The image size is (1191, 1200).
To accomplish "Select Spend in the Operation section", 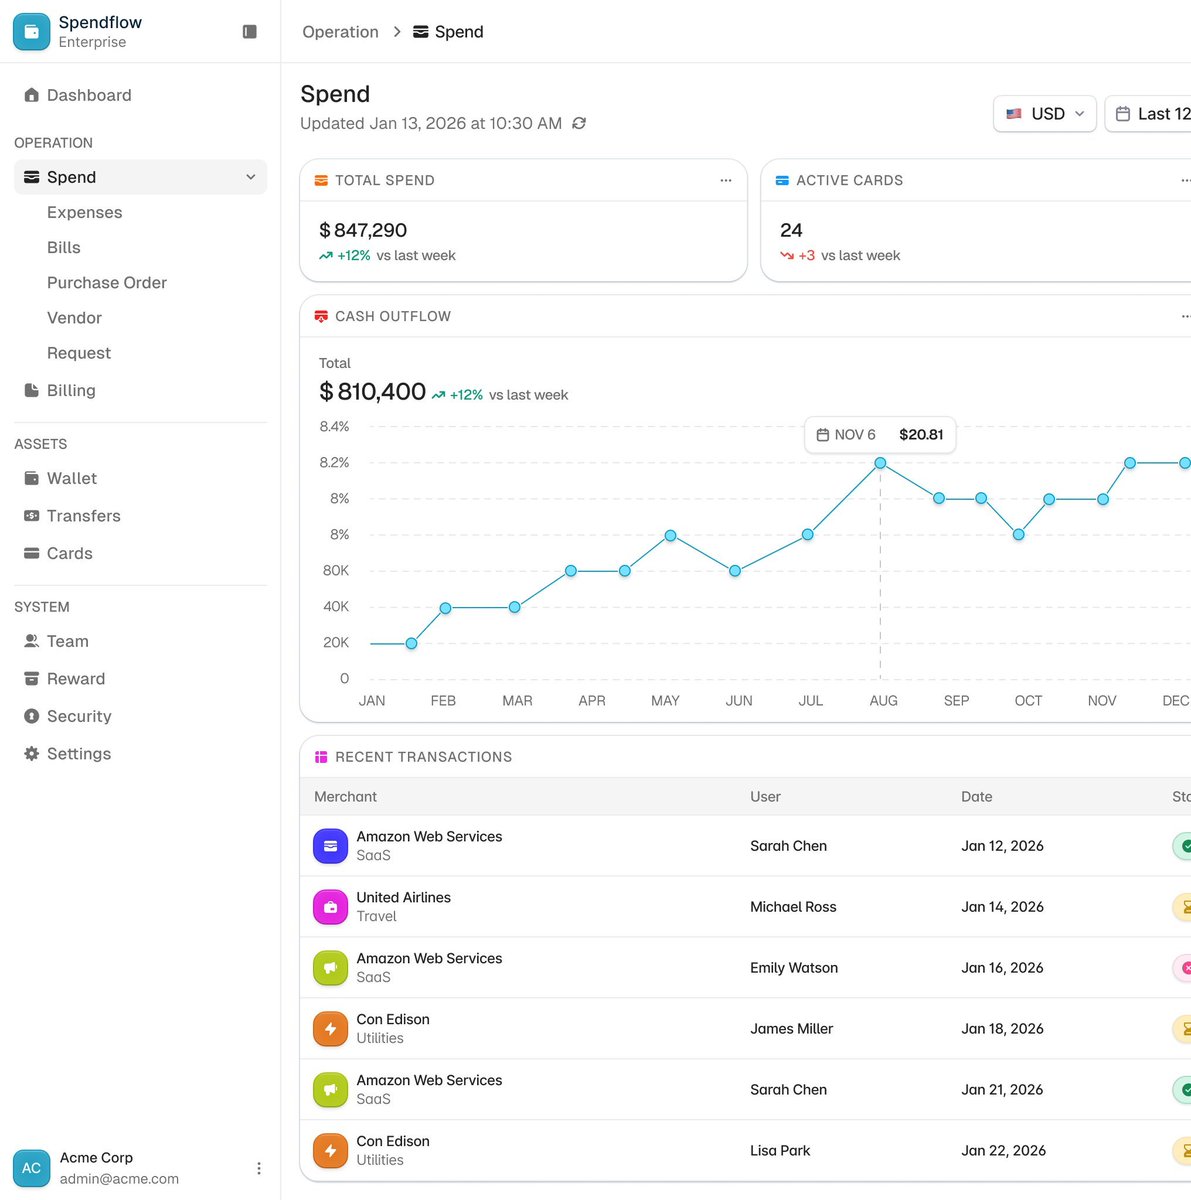I will click(140, 177).
